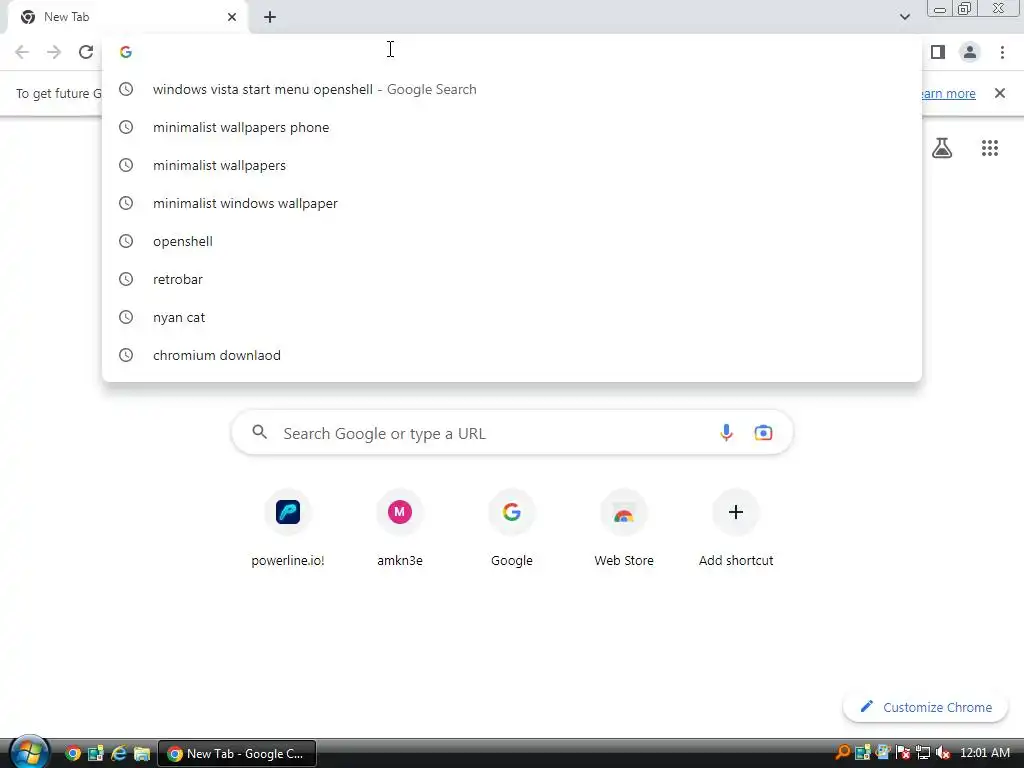Image resolution: width=1024 pixels, height=768 pixels.
Task: Close the New Tab tab
Action: (x=232, y=17)
